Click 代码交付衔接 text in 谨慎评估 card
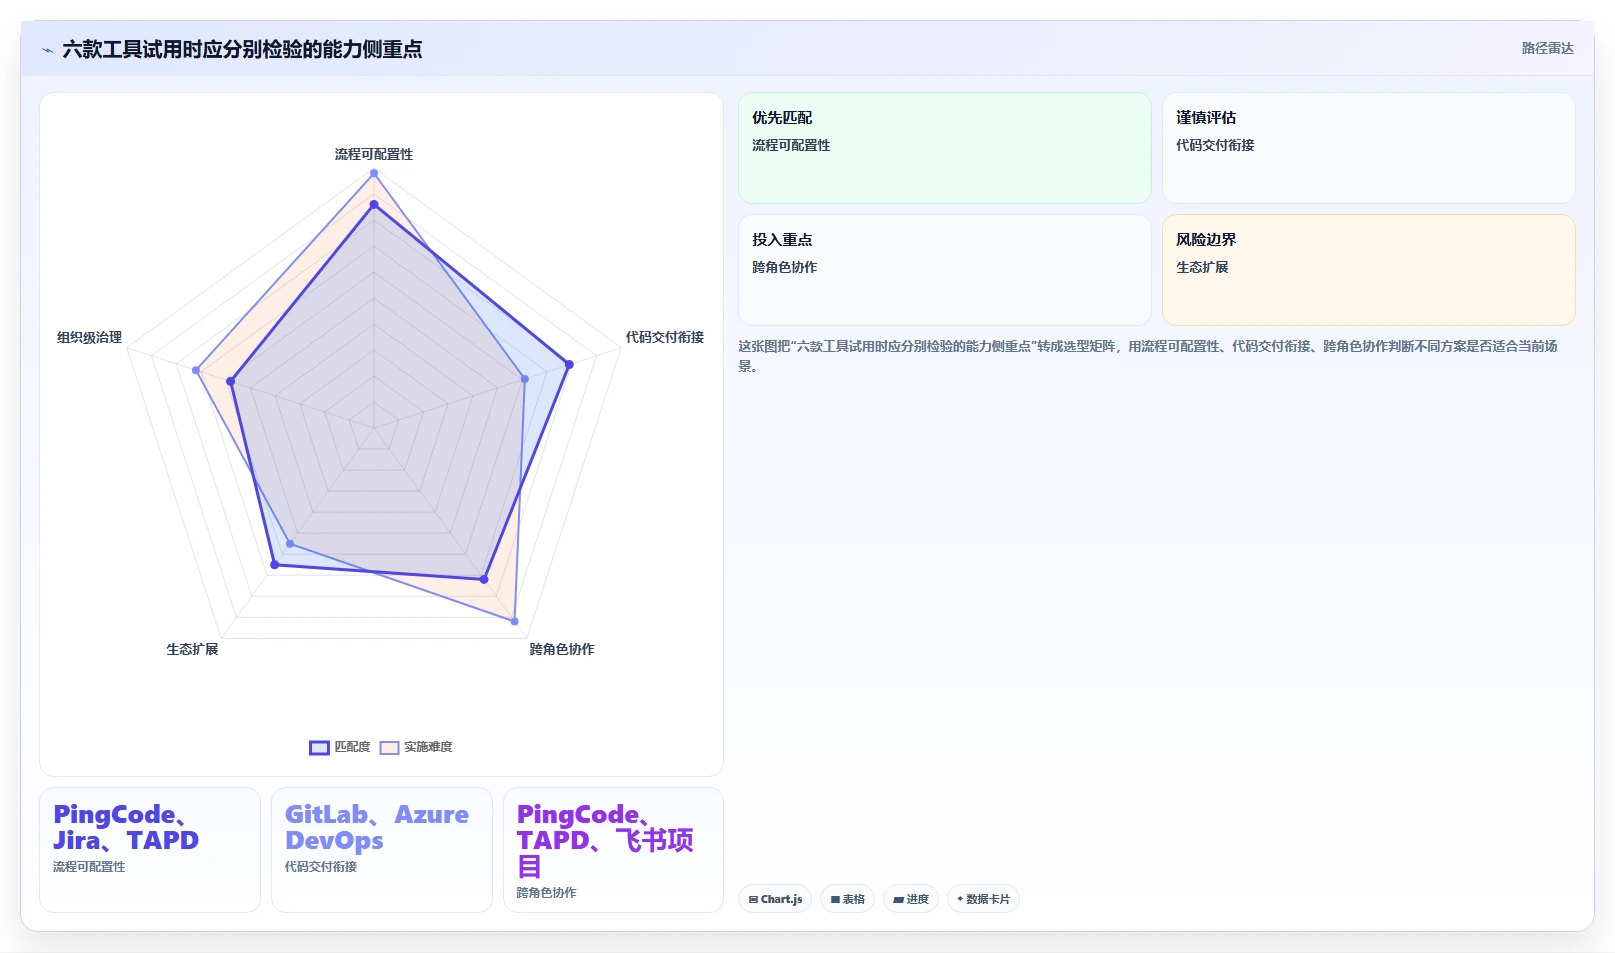This screenshot has height=953, width=1615. point(1215,145)
